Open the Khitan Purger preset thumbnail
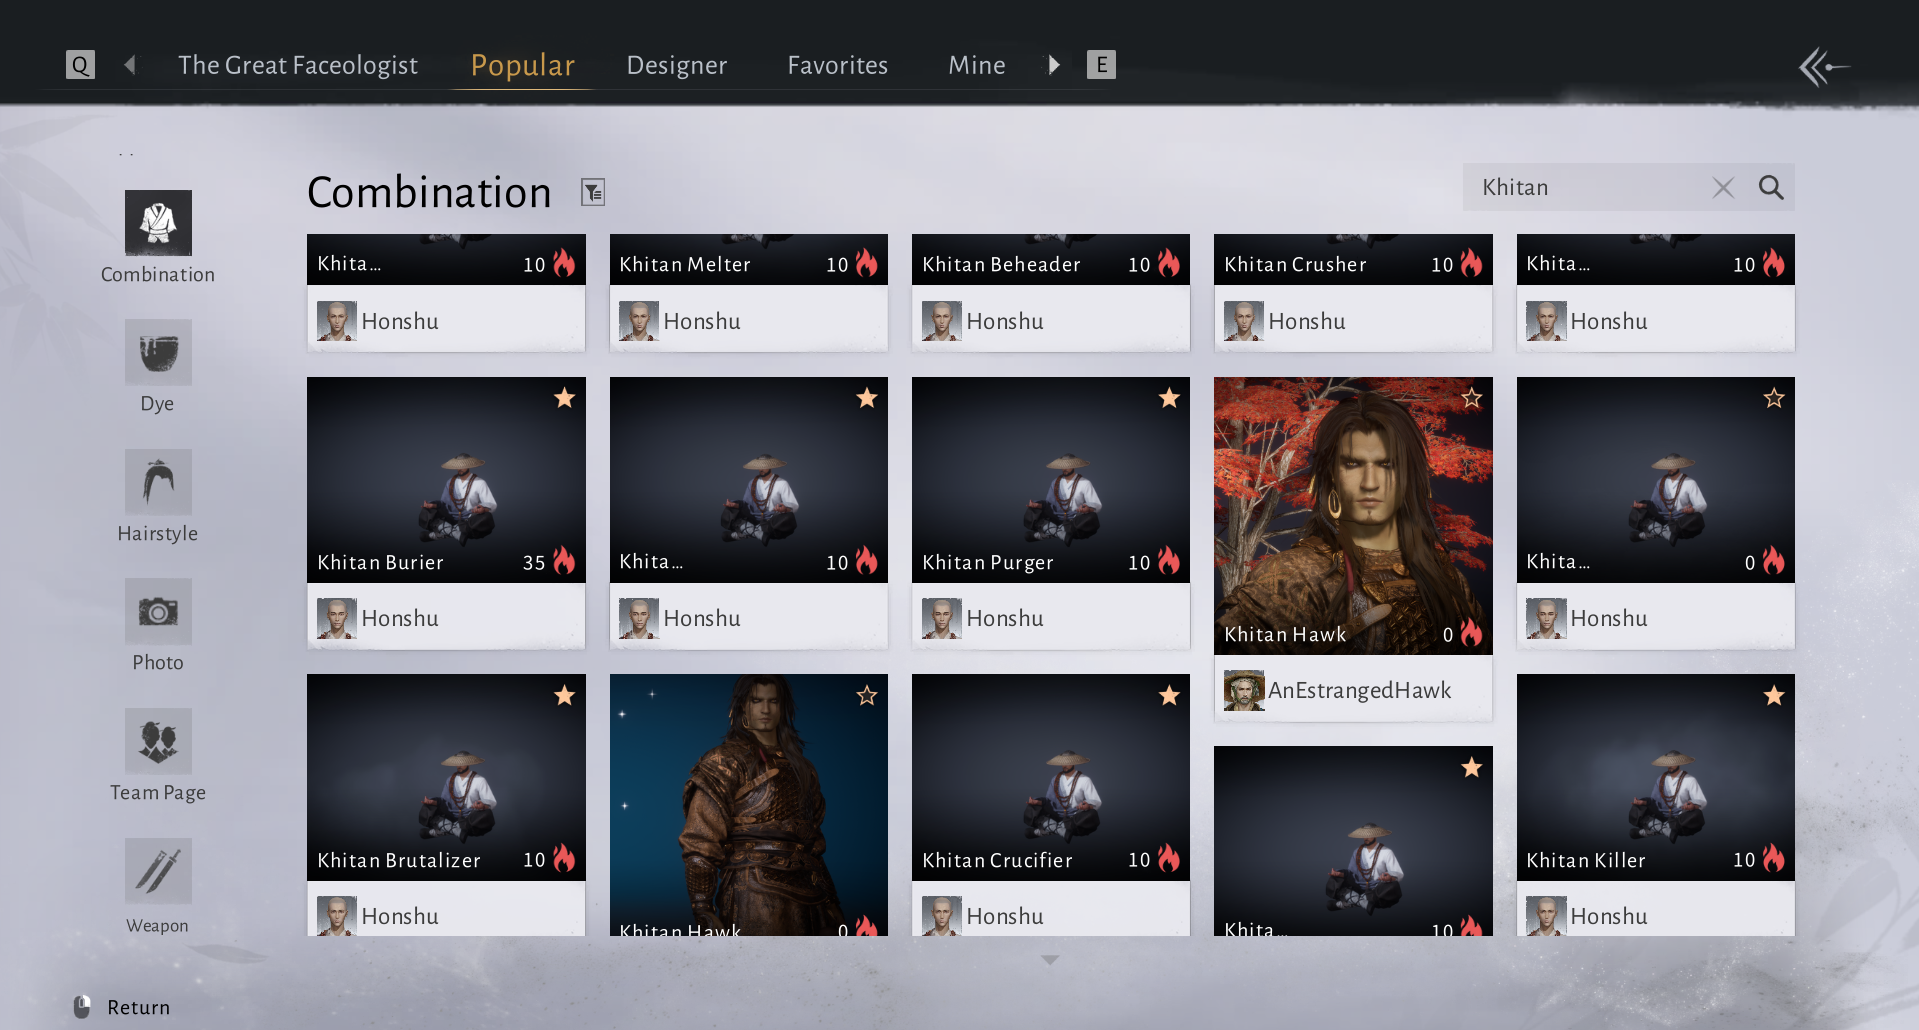Screen dimensions: 1919x1030 tap(1051, 480)
